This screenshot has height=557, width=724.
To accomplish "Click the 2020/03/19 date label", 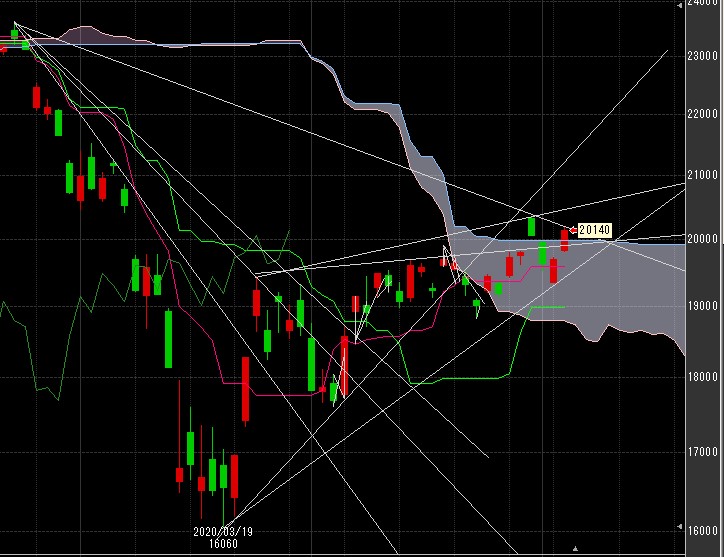I will click(221, 532).
